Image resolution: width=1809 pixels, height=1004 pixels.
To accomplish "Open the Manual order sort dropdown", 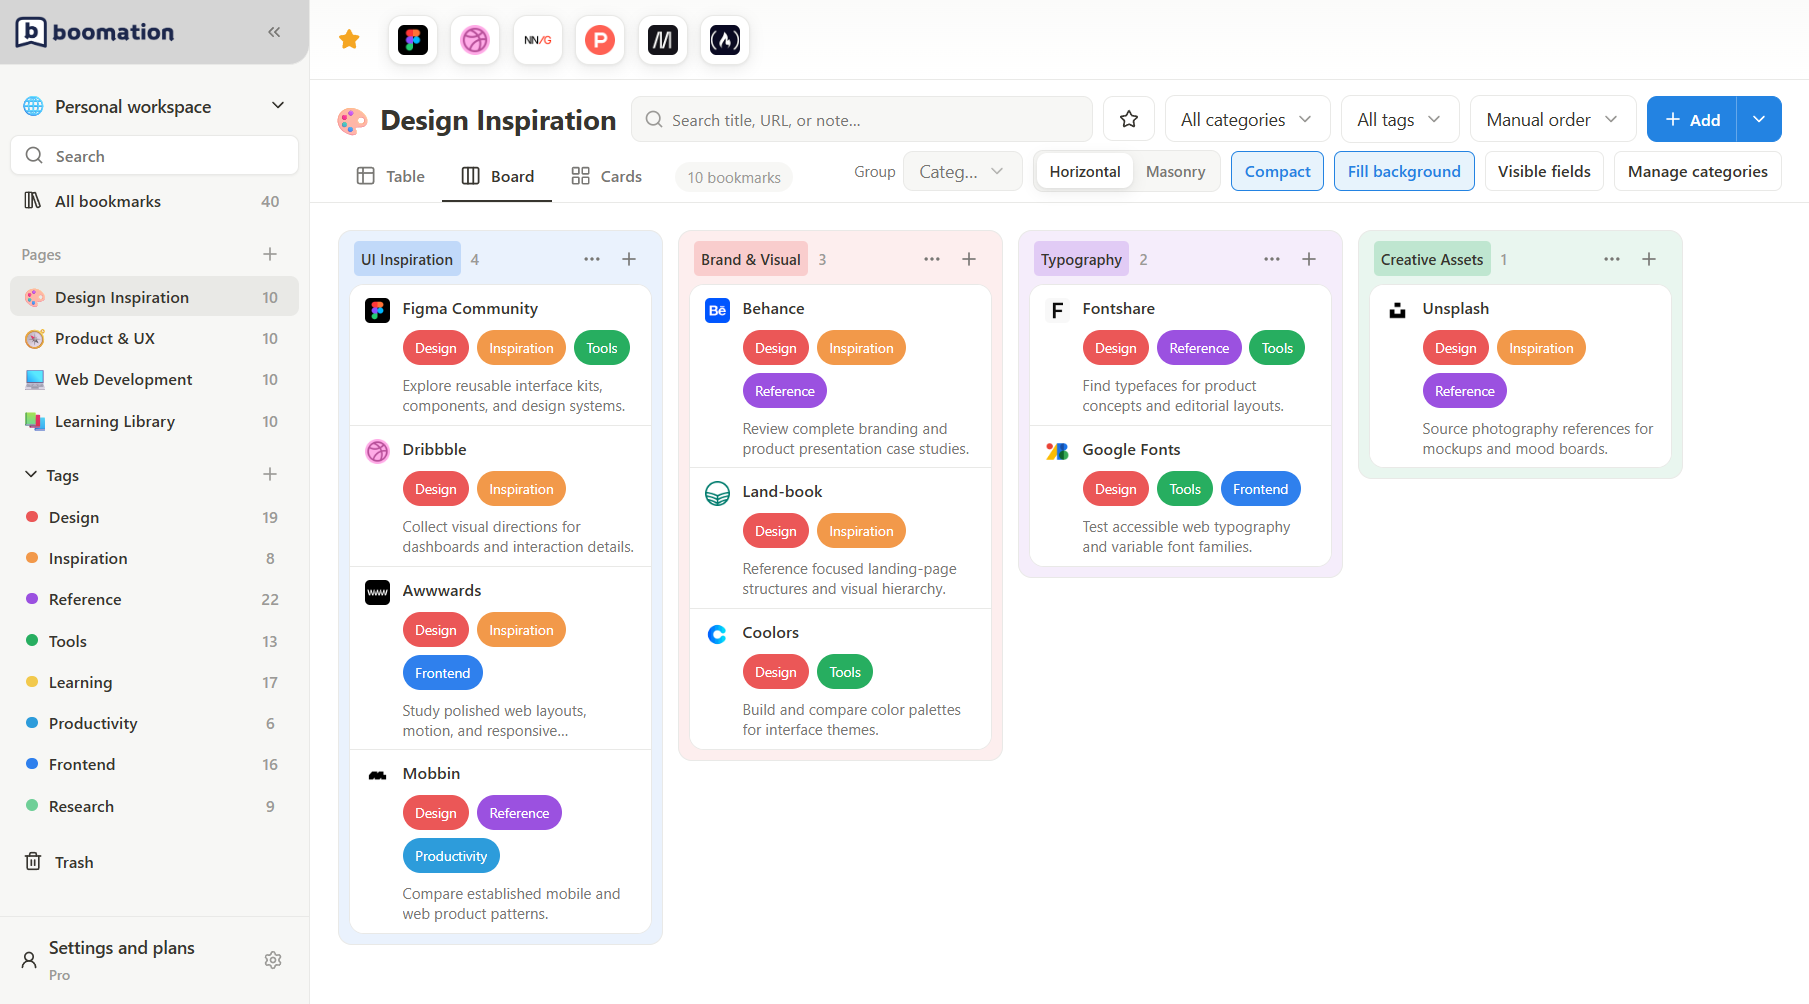I will pyautogui.click(x=1552, y=119).
